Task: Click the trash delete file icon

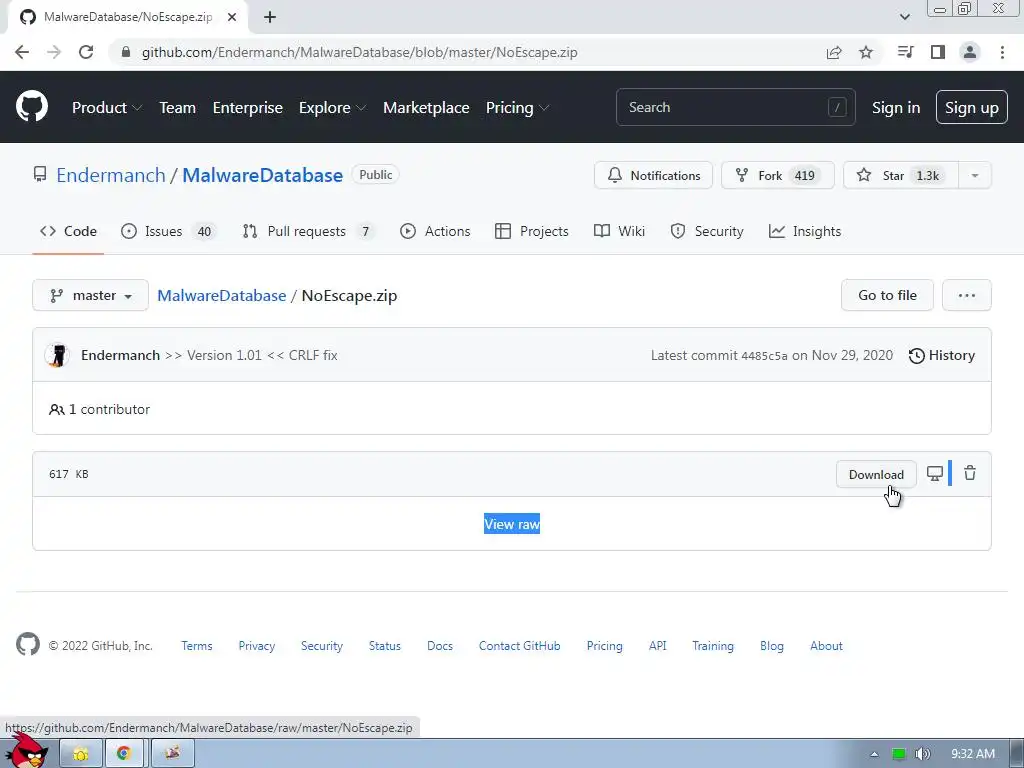Action: tap(970, 473)
